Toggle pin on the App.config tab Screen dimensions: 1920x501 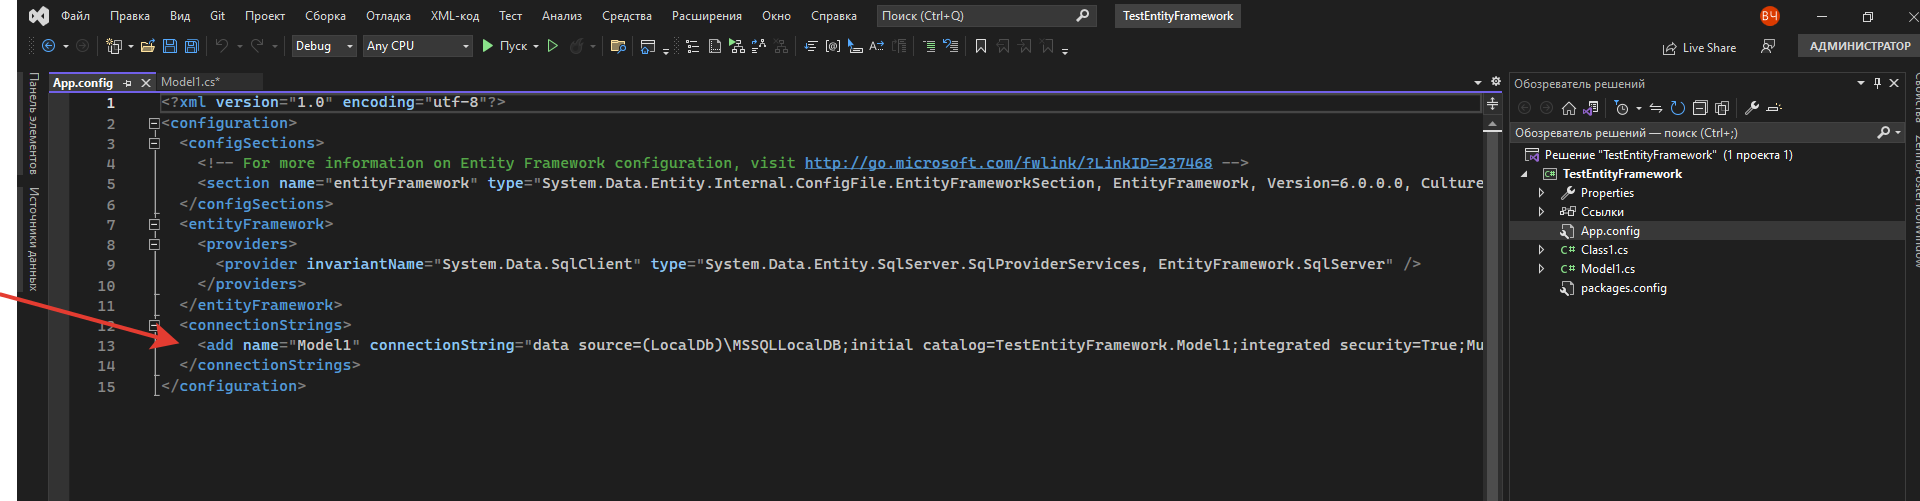[128, 83]
